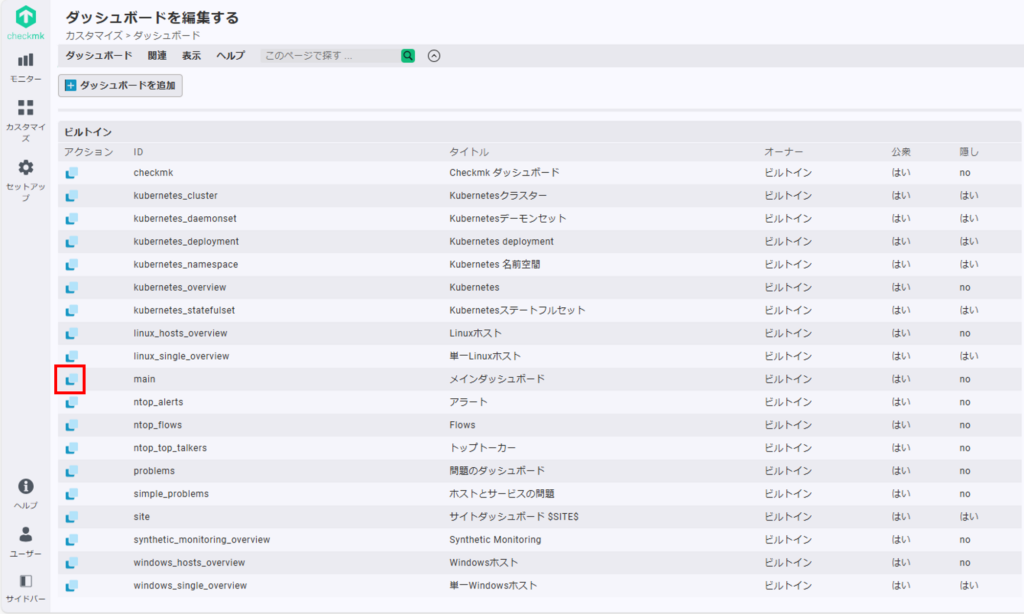Viewport: 1024px width, 614px height.
Task: Click the Synthetic Monitoring title cell
Action: click(495, 540)
